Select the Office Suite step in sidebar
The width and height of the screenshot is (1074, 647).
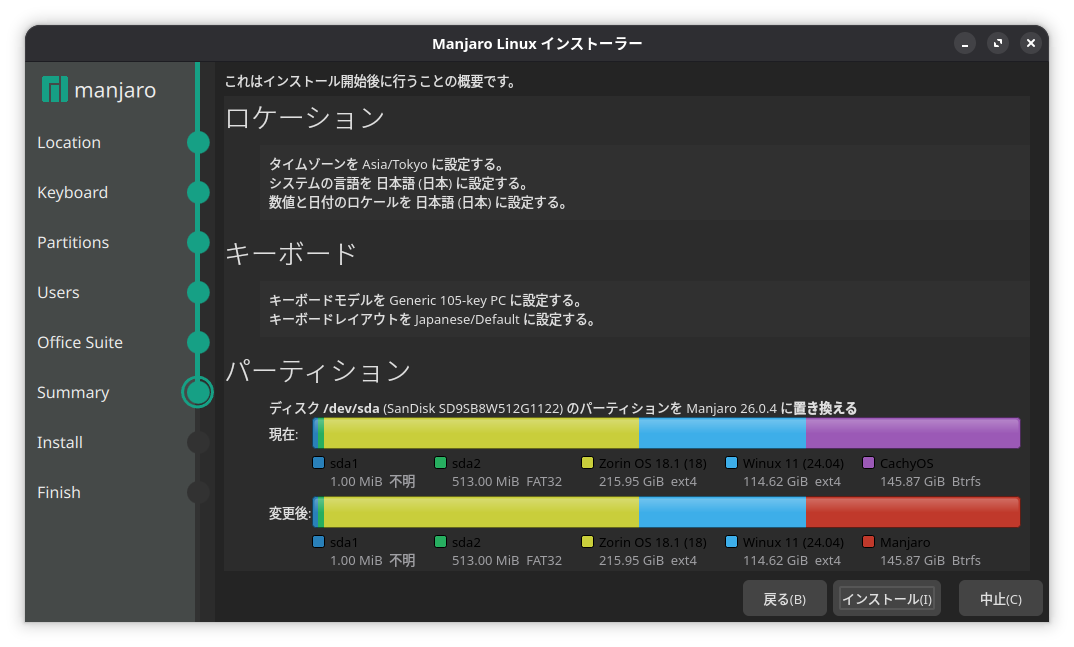(x=79, y=342)
